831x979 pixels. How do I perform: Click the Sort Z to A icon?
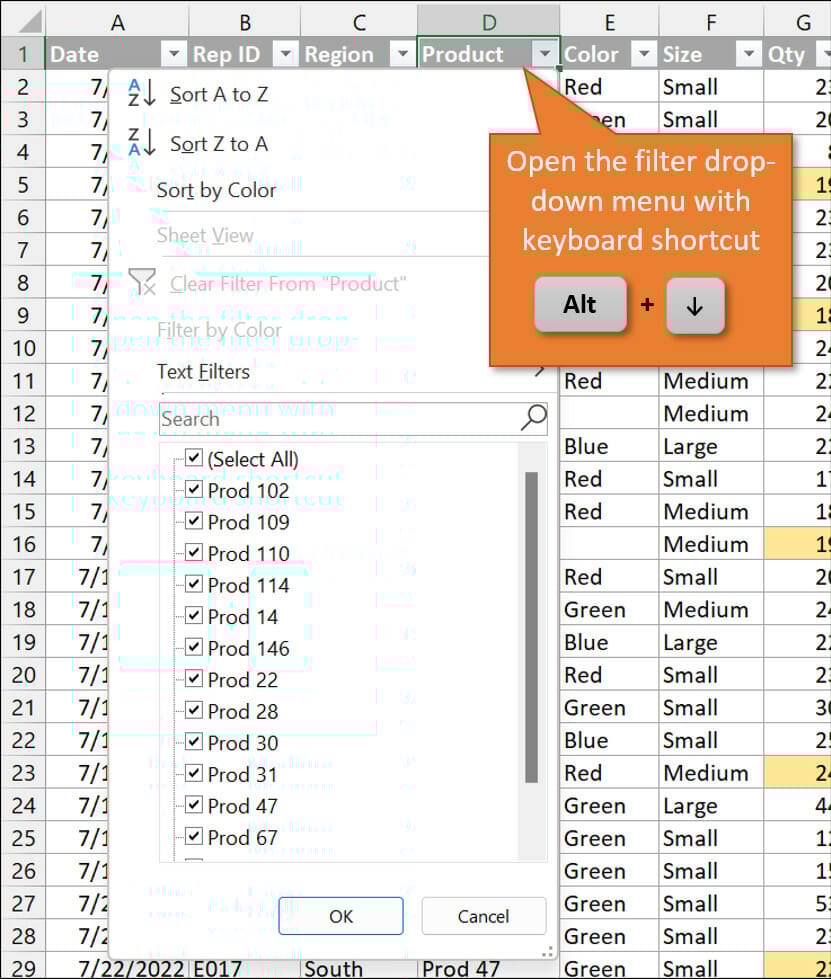click(x=141, y=144)
